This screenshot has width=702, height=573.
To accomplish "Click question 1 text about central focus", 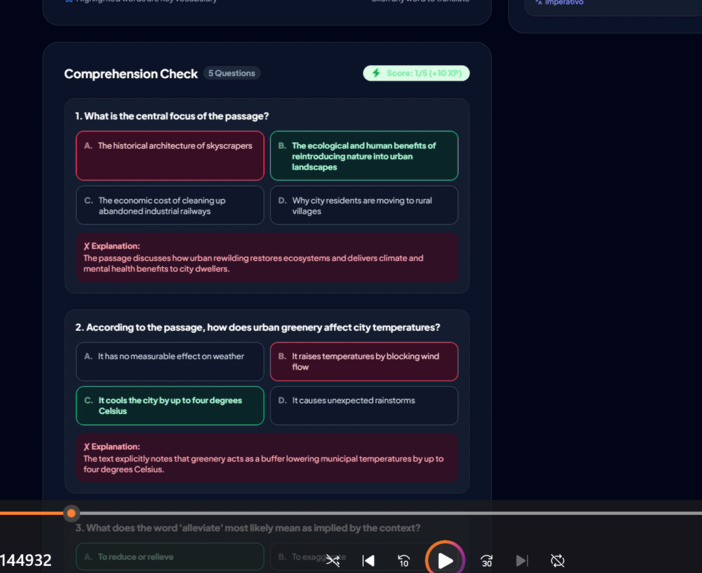I will pyautogui.click(x=172, y=116).
